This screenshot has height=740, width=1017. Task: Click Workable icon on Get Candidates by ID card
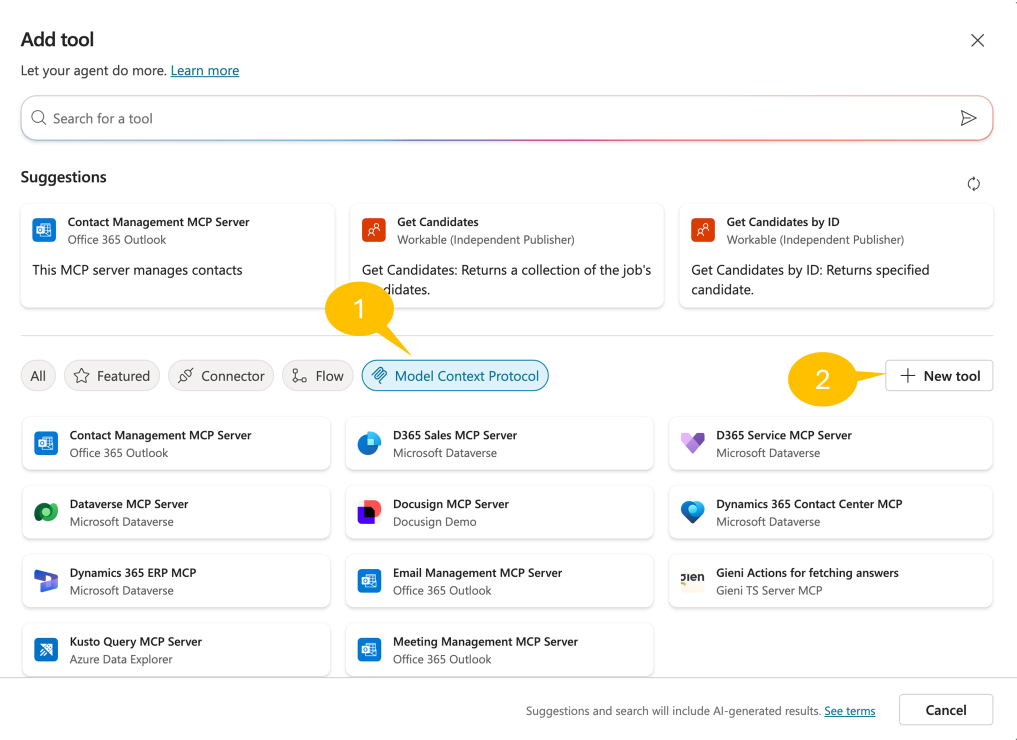click(x=703, y=230)
